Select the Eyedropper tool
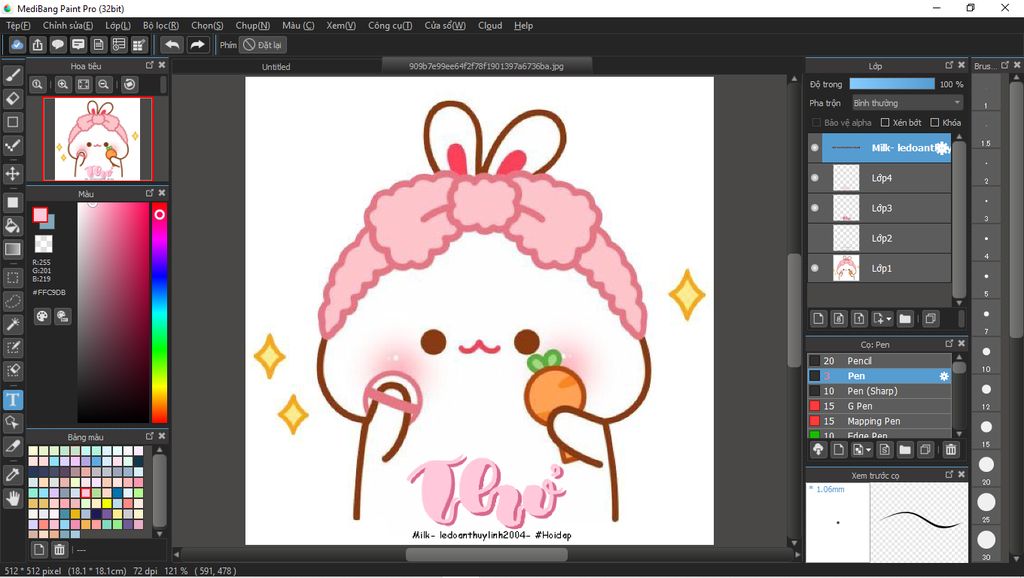 [x=12, y=475]
